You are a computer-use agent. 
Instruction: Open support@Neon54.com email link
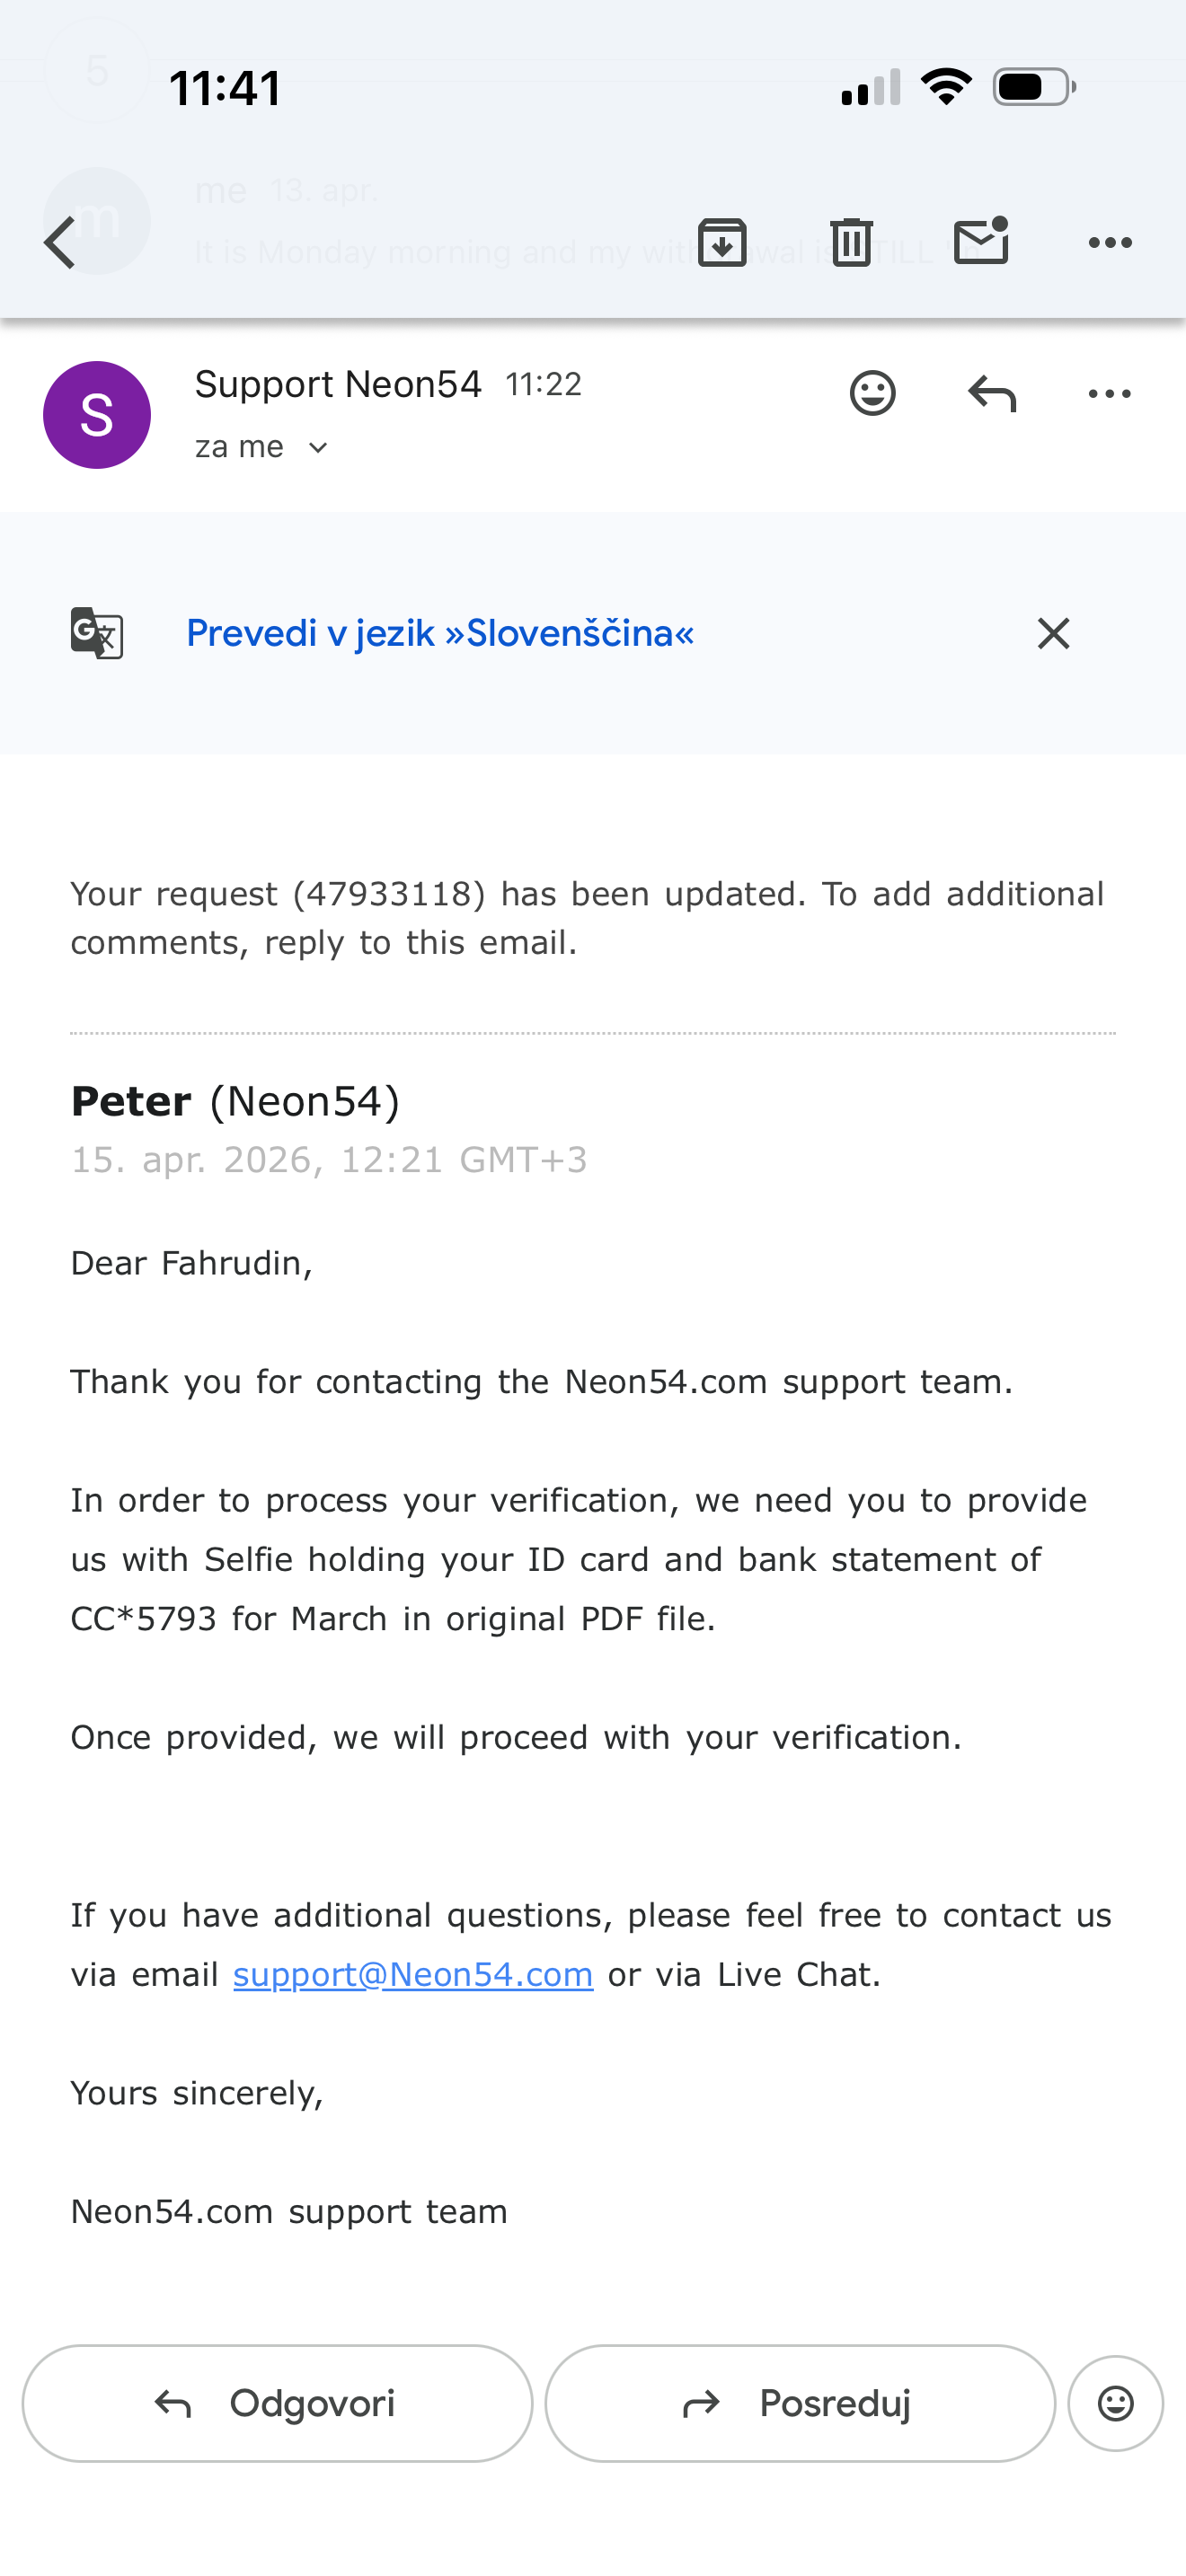click(x=413, y=1975)
